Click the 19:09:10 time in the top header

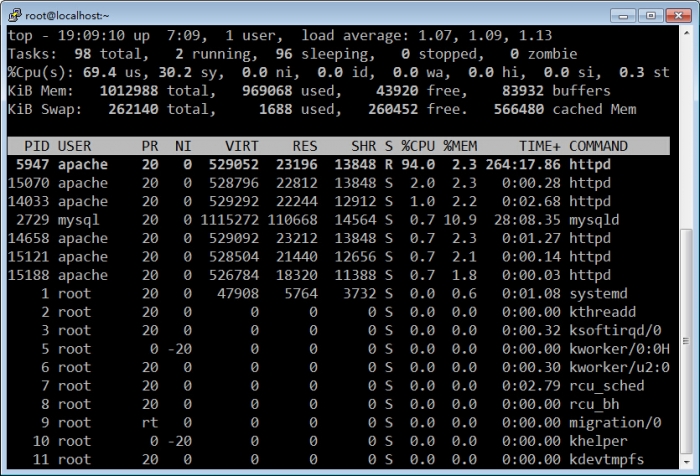(91, 35)
